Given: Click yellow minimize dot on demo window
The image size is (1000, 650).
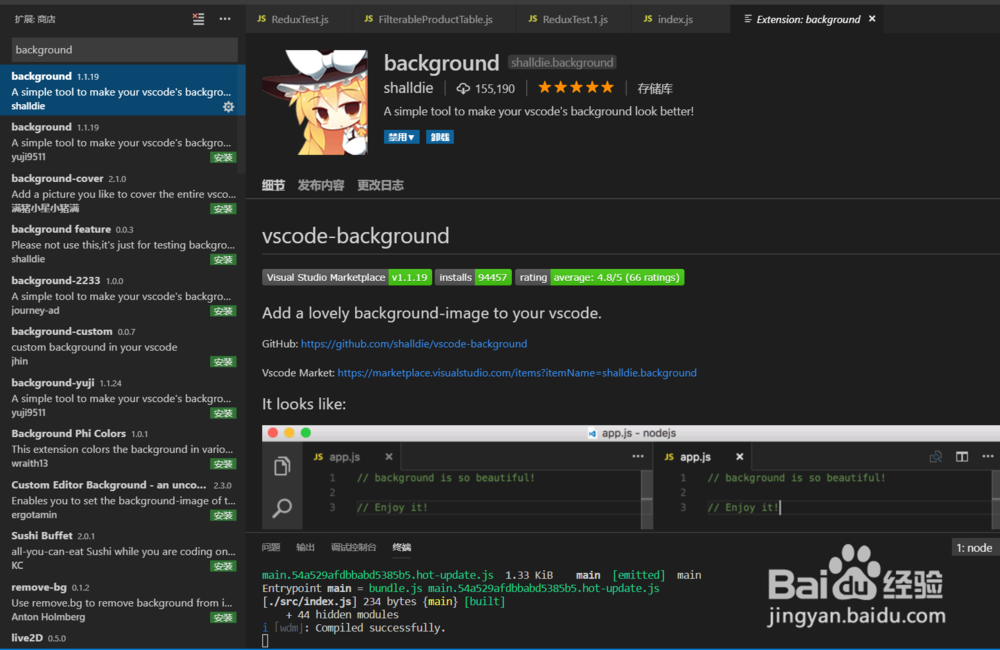Looking at the screenshot, I should click(x=290, y=432).
